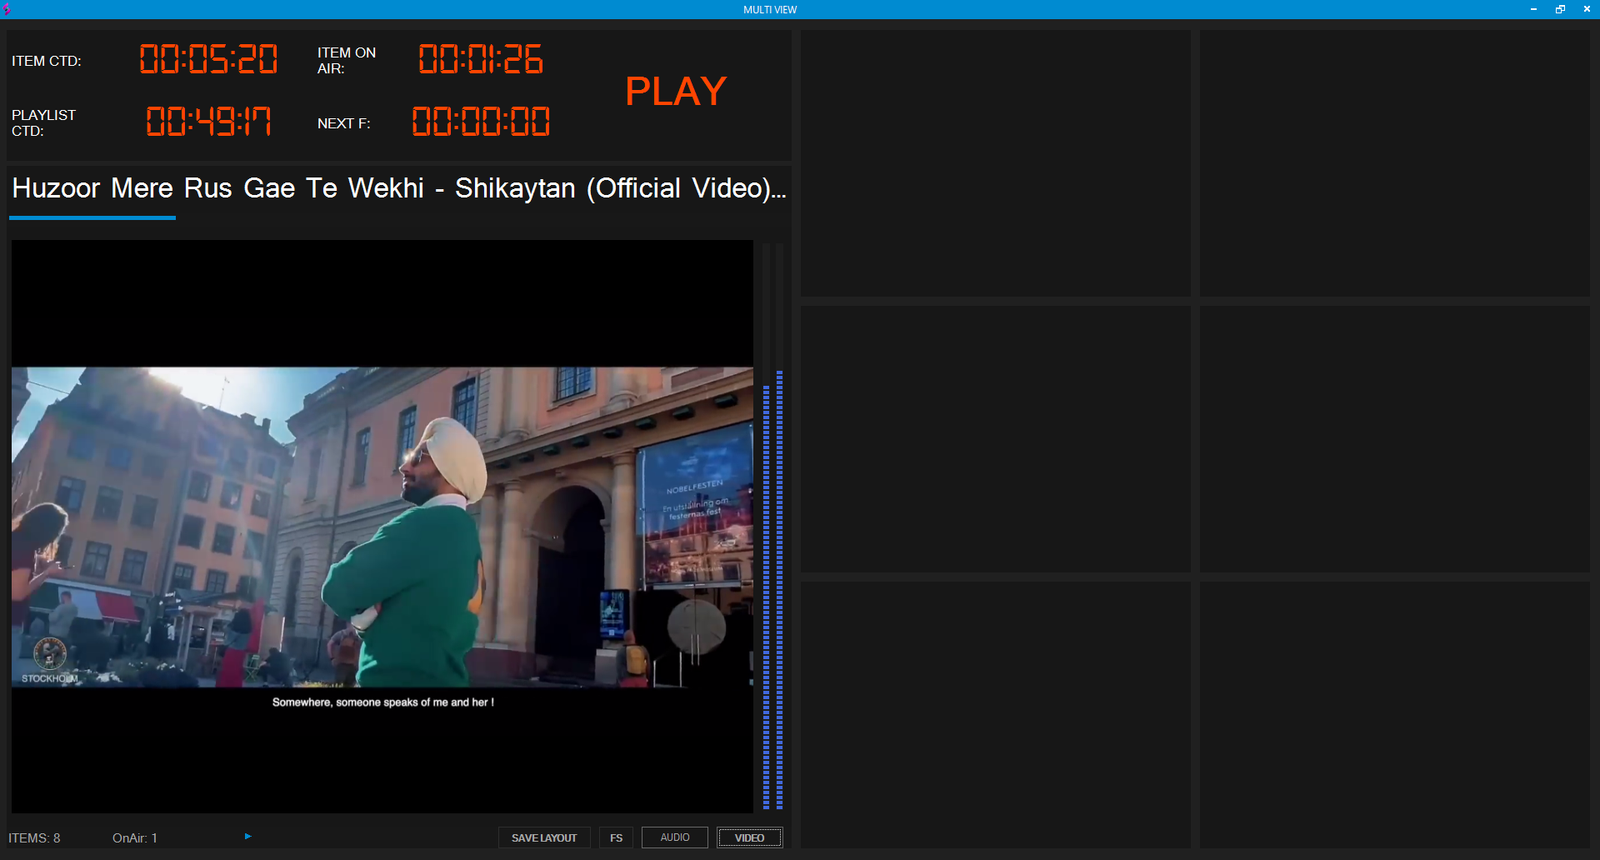The image size is (1600, 860).
Task: Click the small blue play arrow icon
Action: tap(248, 836)
